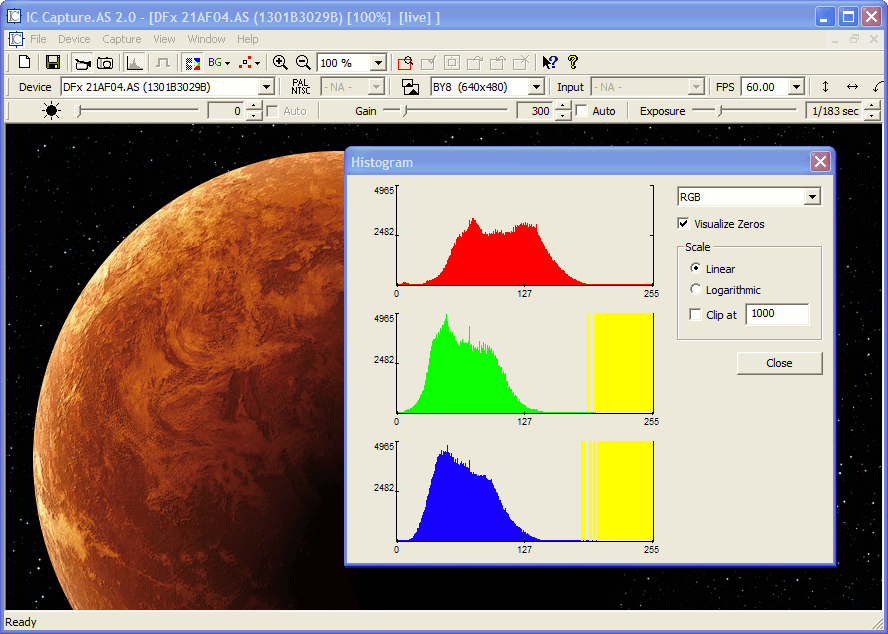888x634 pixels.
Task: Open the Device selection dropdown
Action: (x=266, y=87)
